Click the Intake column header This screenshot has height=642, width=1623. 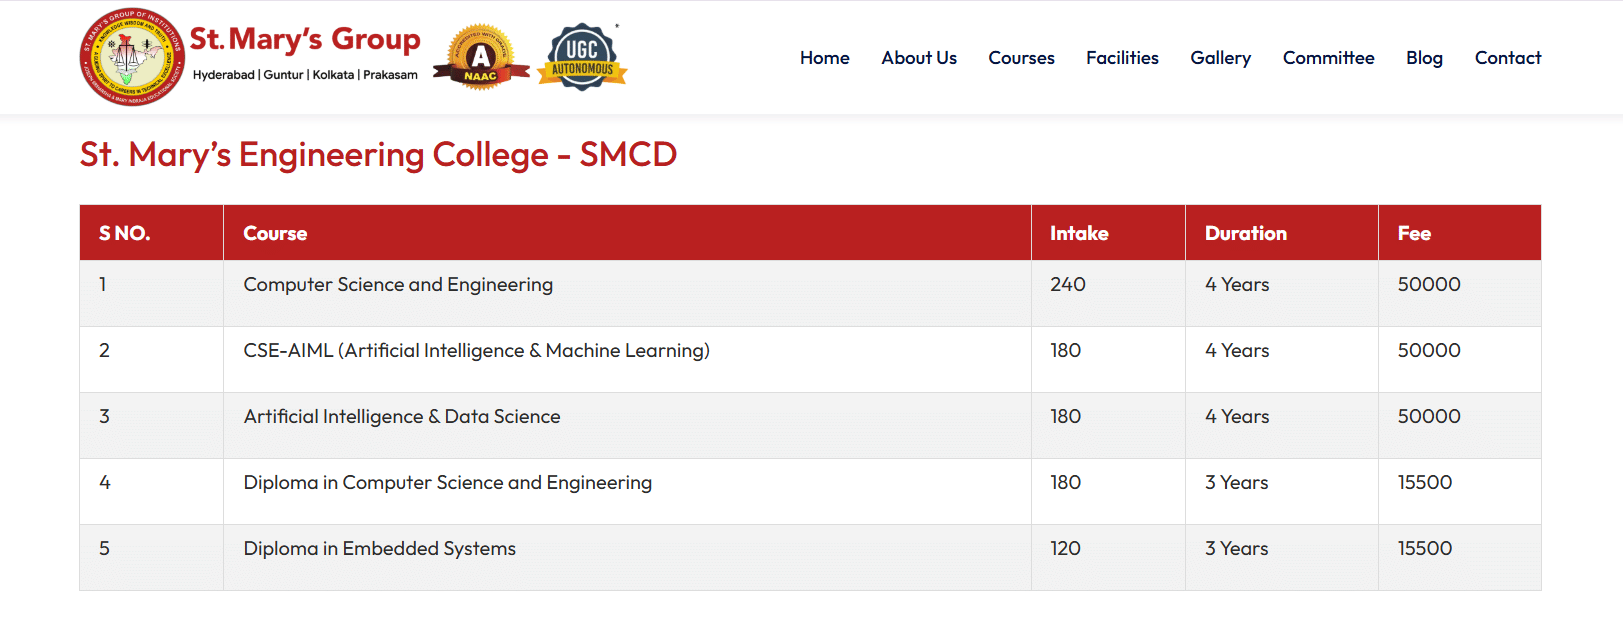[x=1079, y=233]
